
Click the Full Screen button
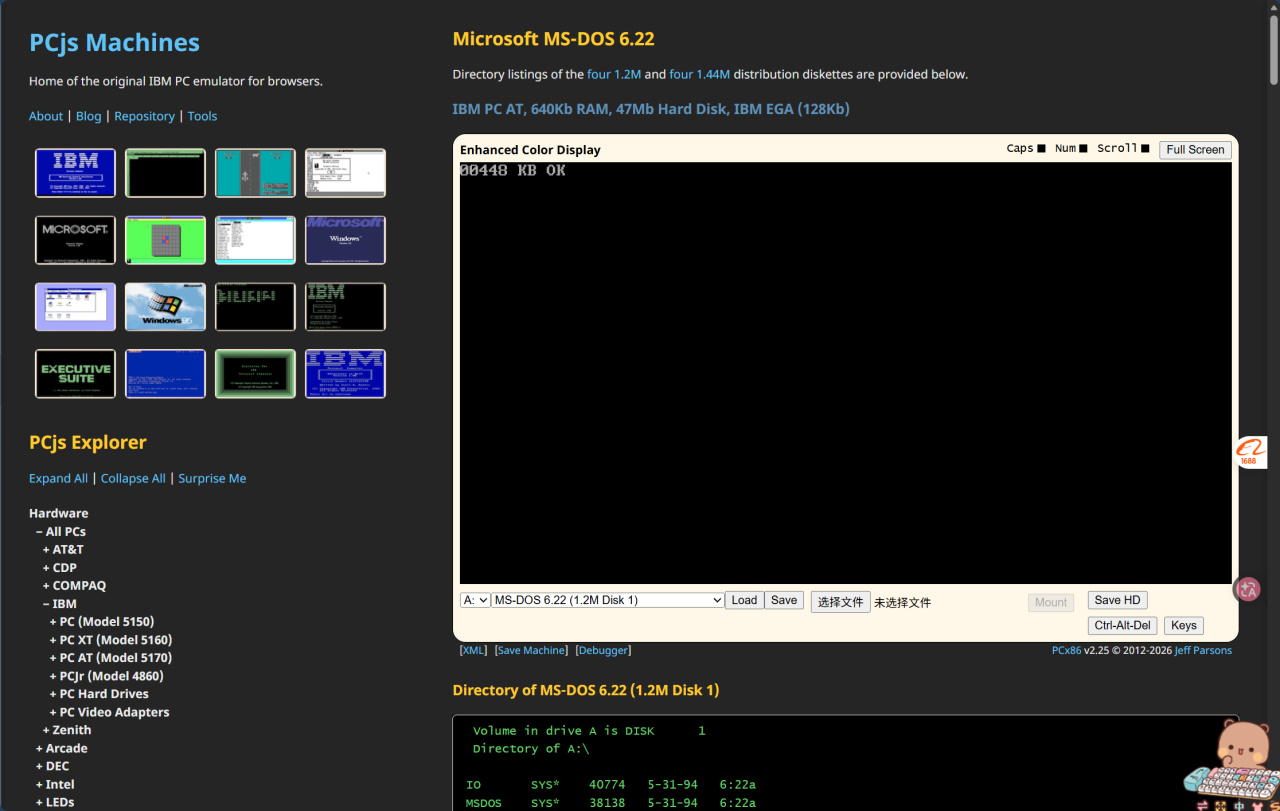(1195, 149)
